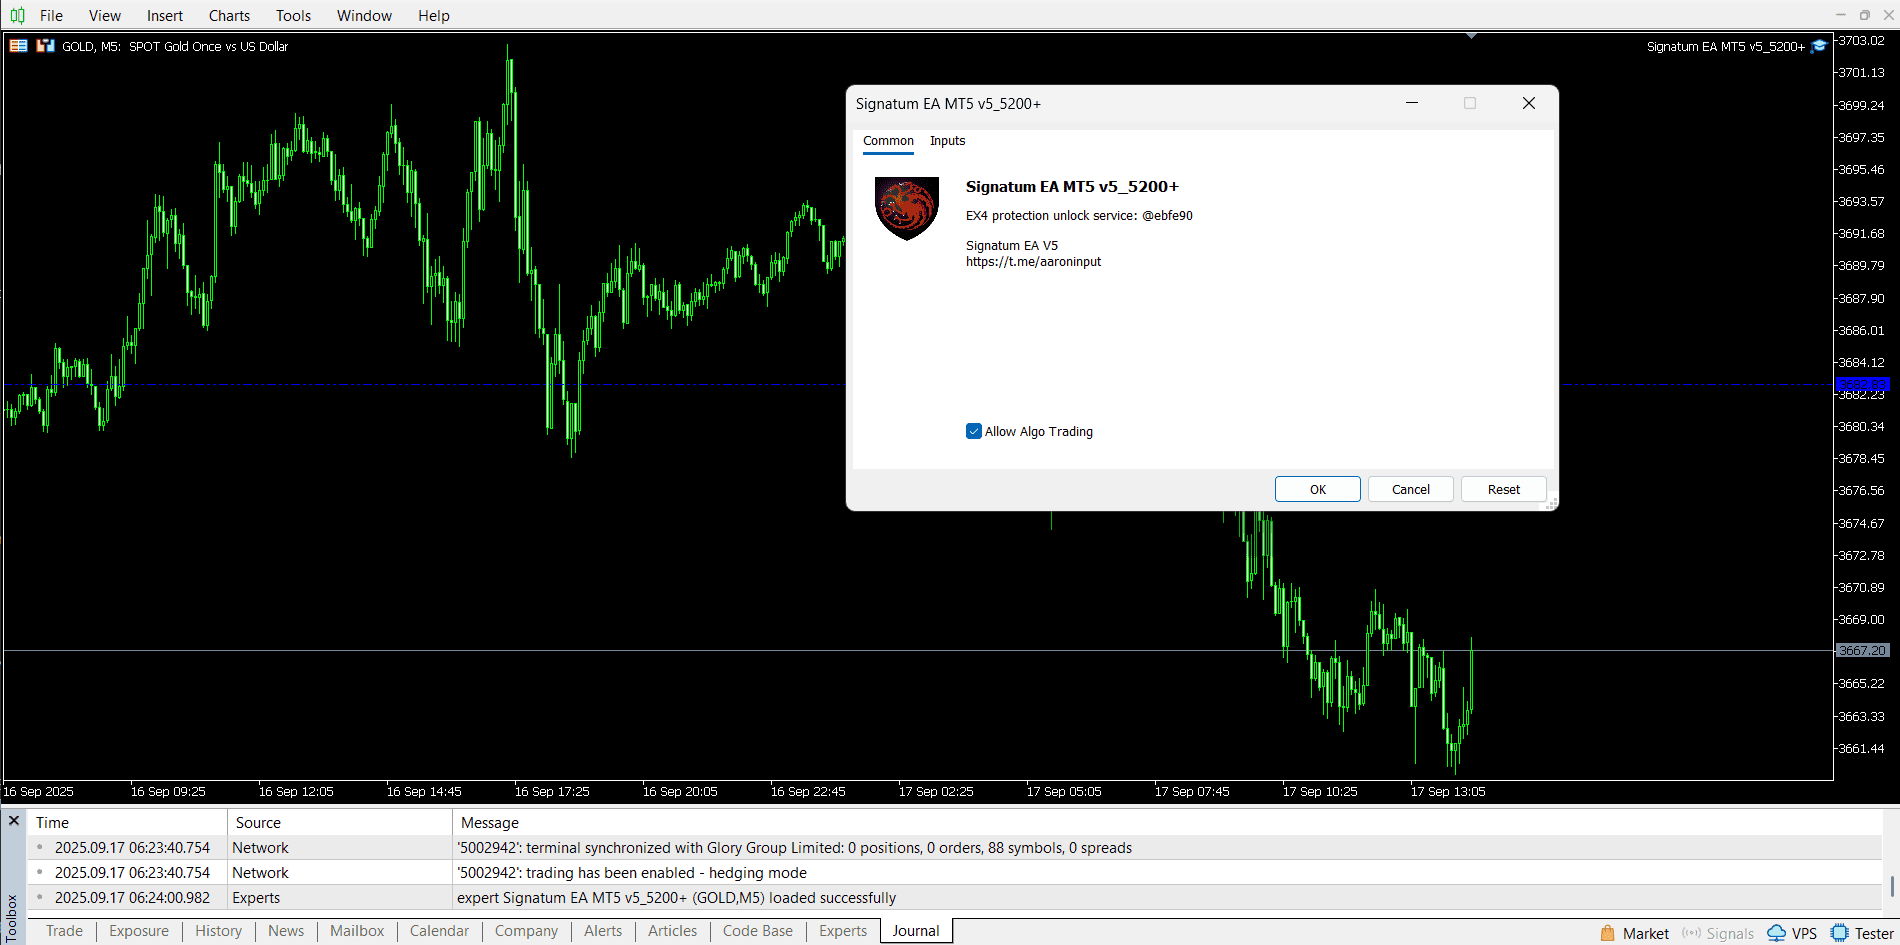Screen dimensions: 1900x945
Task: Switch to the Inputs tab
Action: click(947, 141)
